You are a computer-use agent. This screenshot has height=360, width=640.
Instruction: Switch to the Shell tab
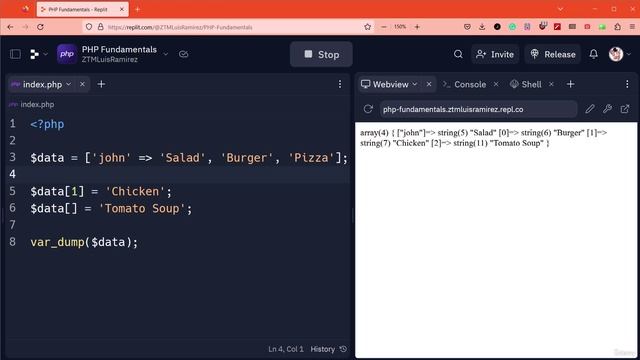tap(526, 84)
